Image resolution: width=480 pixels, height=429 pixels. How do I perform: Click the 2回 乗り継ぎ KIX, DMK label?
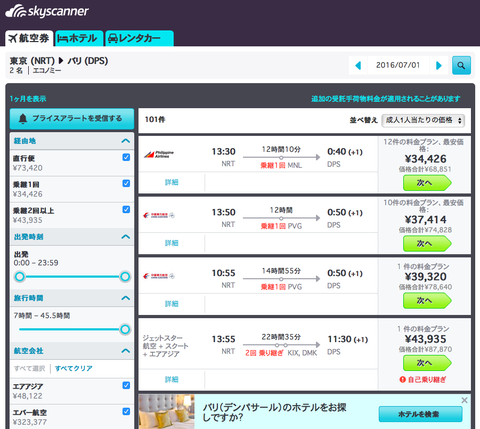(x=281, y=353)
